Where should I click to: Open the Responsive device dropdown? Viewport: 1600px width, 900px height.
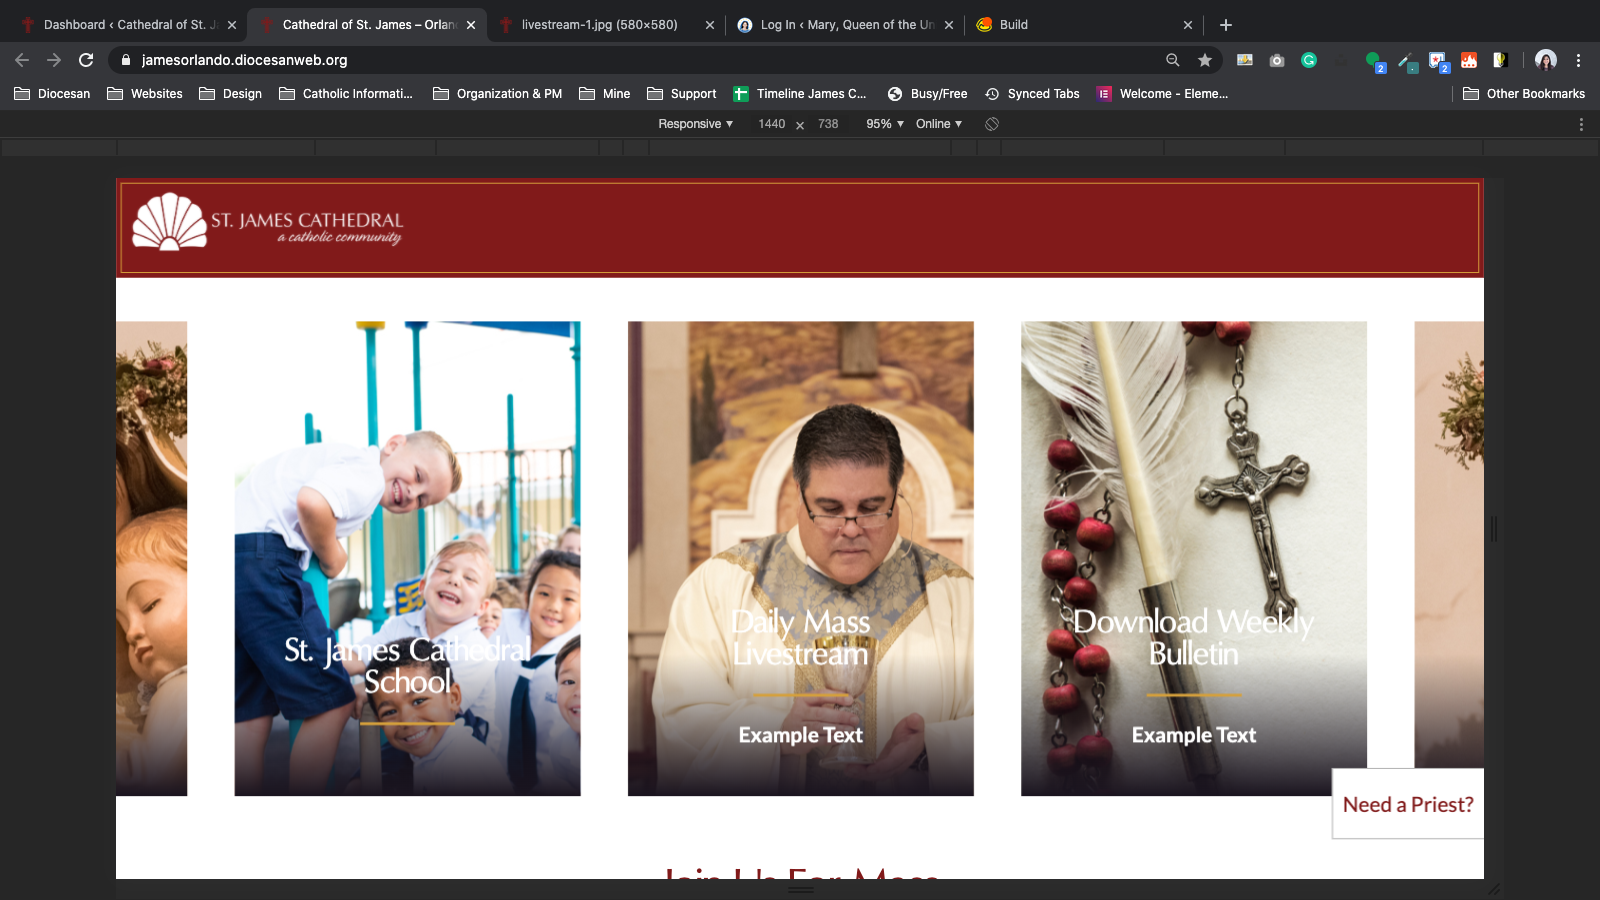click(695, 124)
